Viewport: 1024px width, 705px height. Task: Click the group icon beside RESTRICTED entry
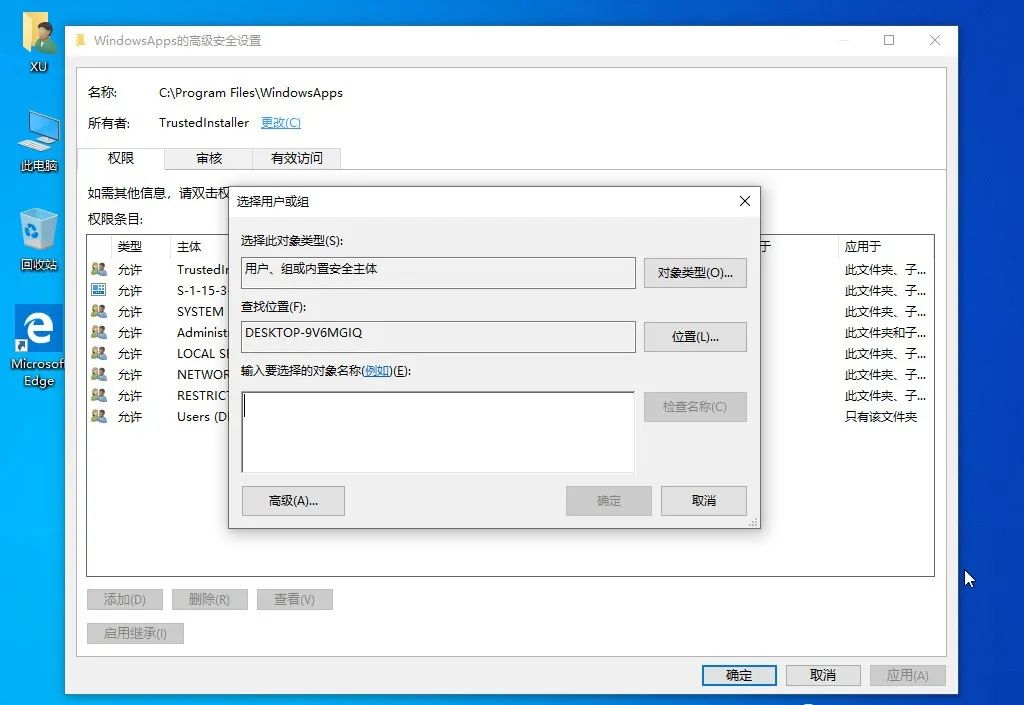coord(99,395)
